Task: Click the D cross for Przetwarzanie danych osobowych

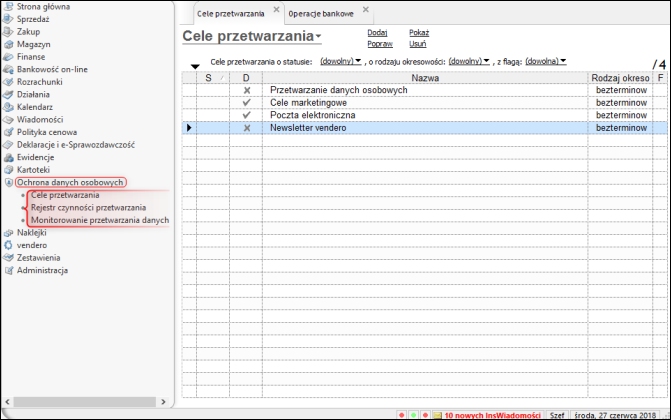Action: 246,90
